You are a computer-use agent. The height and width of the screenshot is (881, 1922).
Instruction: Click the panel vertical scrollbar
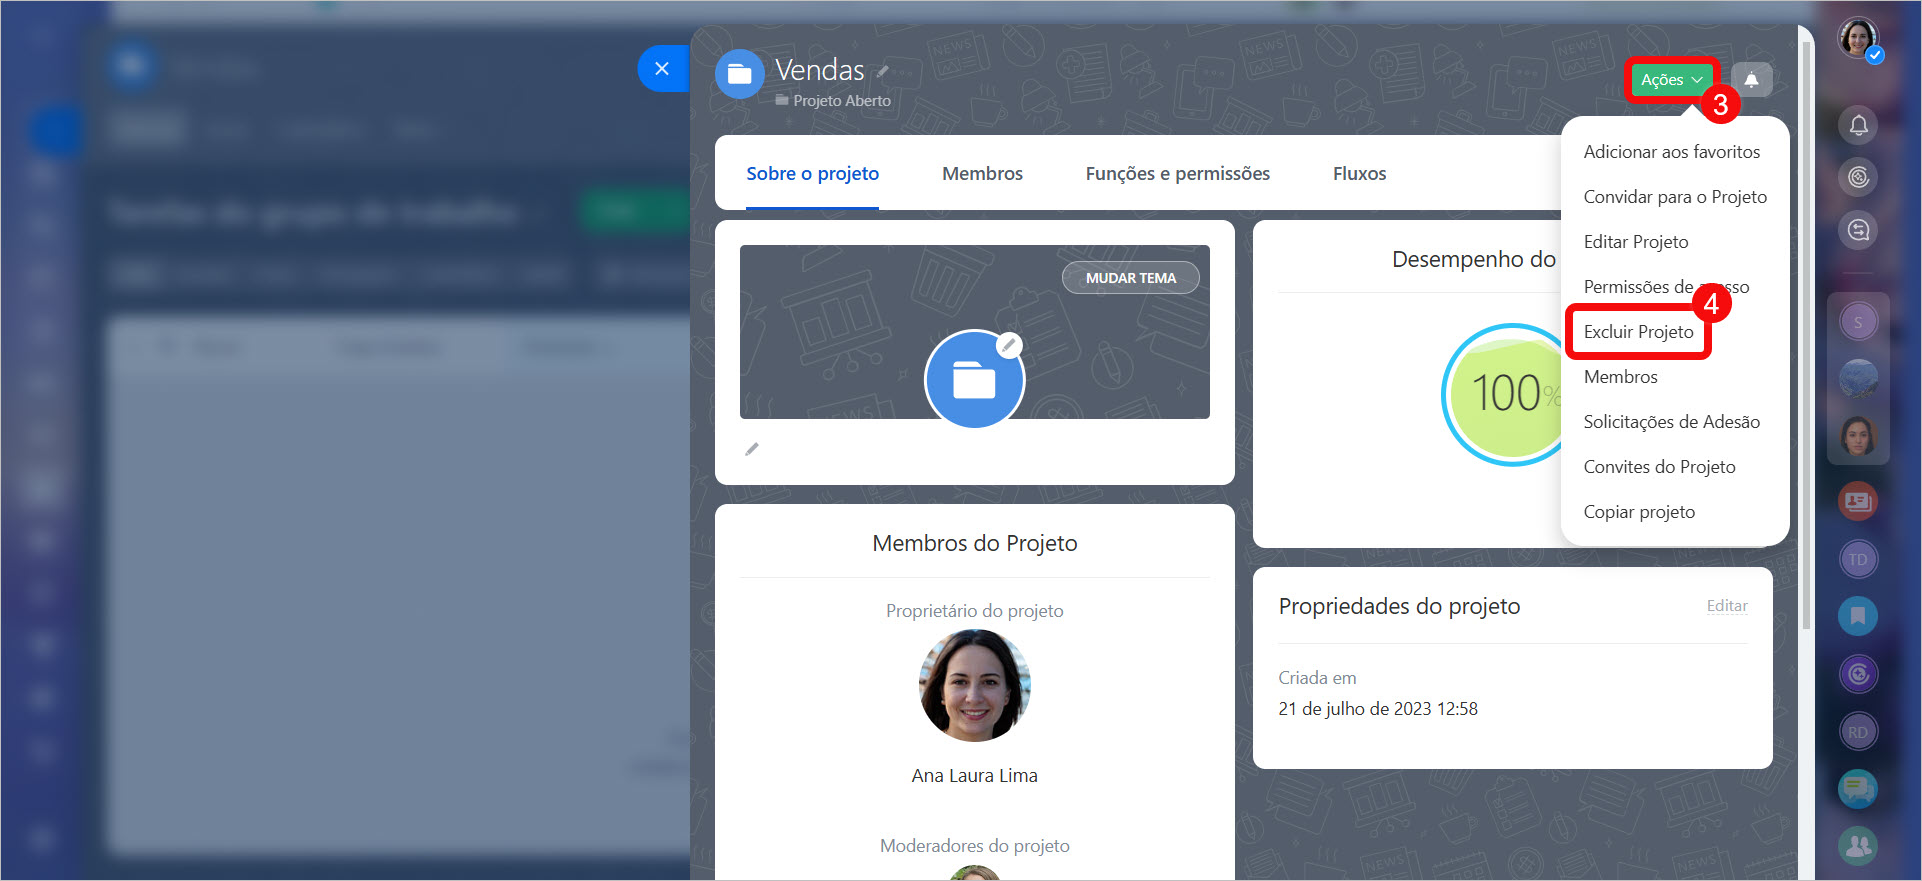point(1806,337)
